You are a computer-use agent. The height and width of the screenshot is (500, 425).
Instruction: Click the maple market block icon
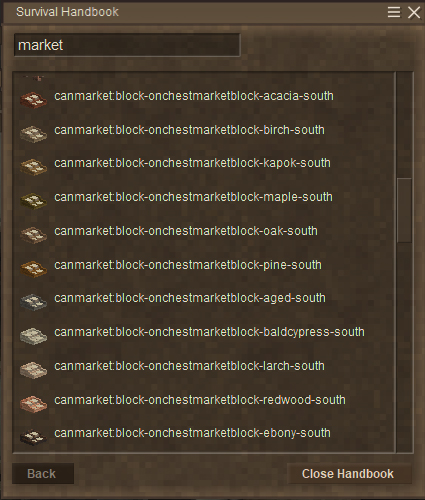(x=33, y=201)
